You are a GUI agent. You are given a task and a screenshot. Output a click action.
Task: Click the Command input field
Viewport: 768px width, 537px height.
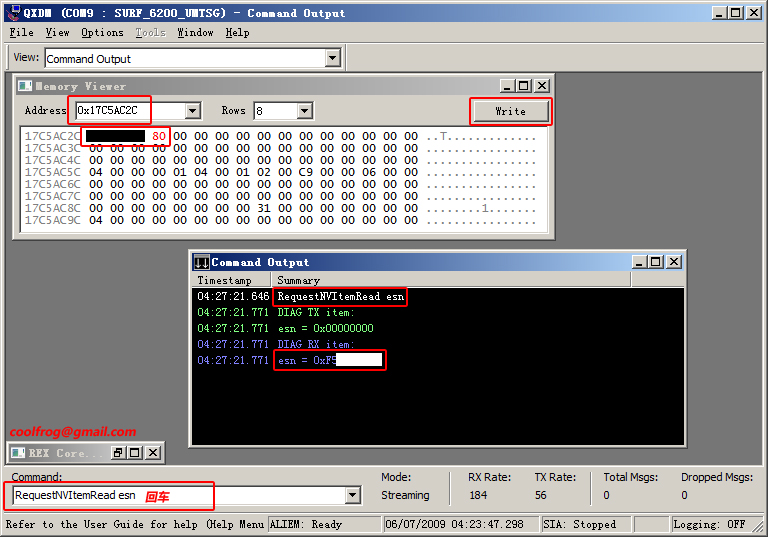[179, 495]
